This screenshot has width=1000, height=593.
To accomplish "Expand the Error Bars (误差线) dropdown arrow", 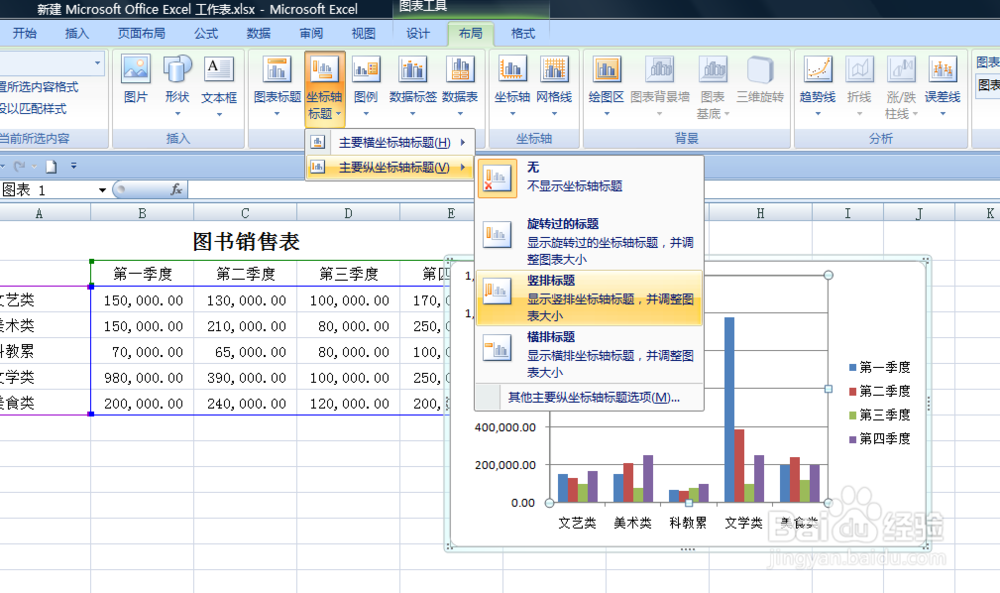I will [x=943, y=113].
